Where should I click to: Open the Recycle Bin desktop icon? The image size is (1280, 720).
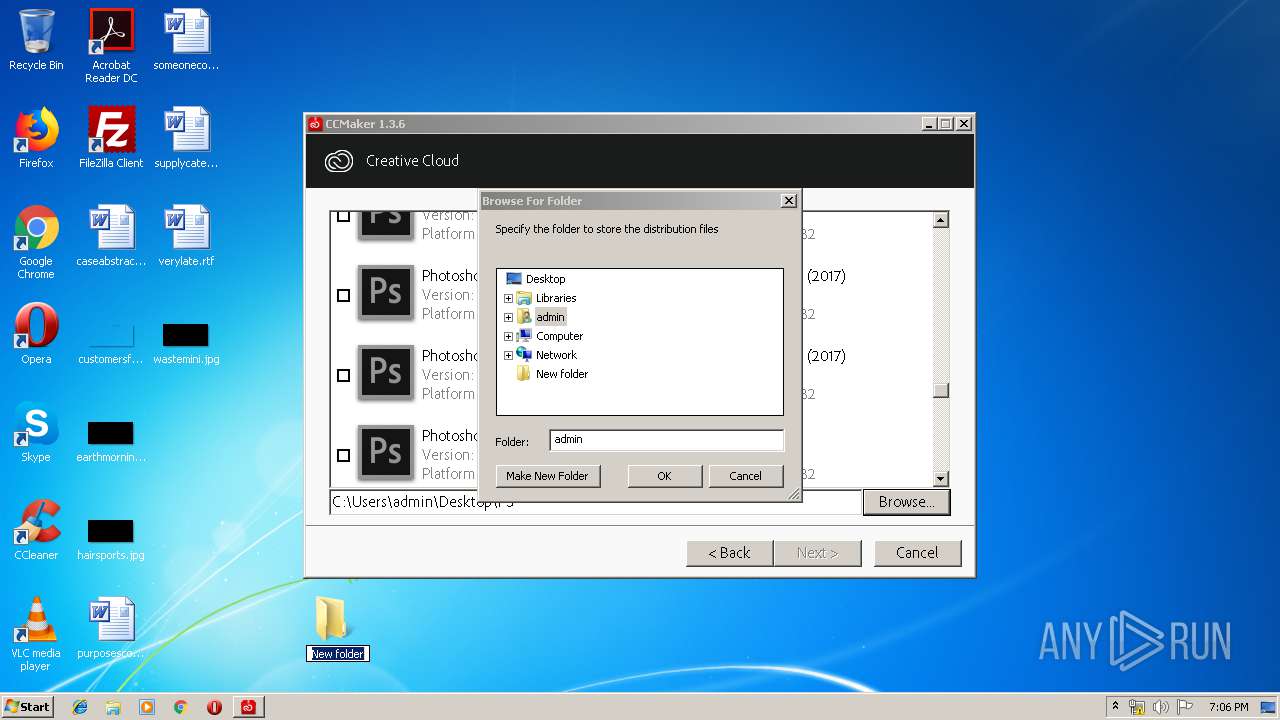pyautogui.click(x=36, y=40)
